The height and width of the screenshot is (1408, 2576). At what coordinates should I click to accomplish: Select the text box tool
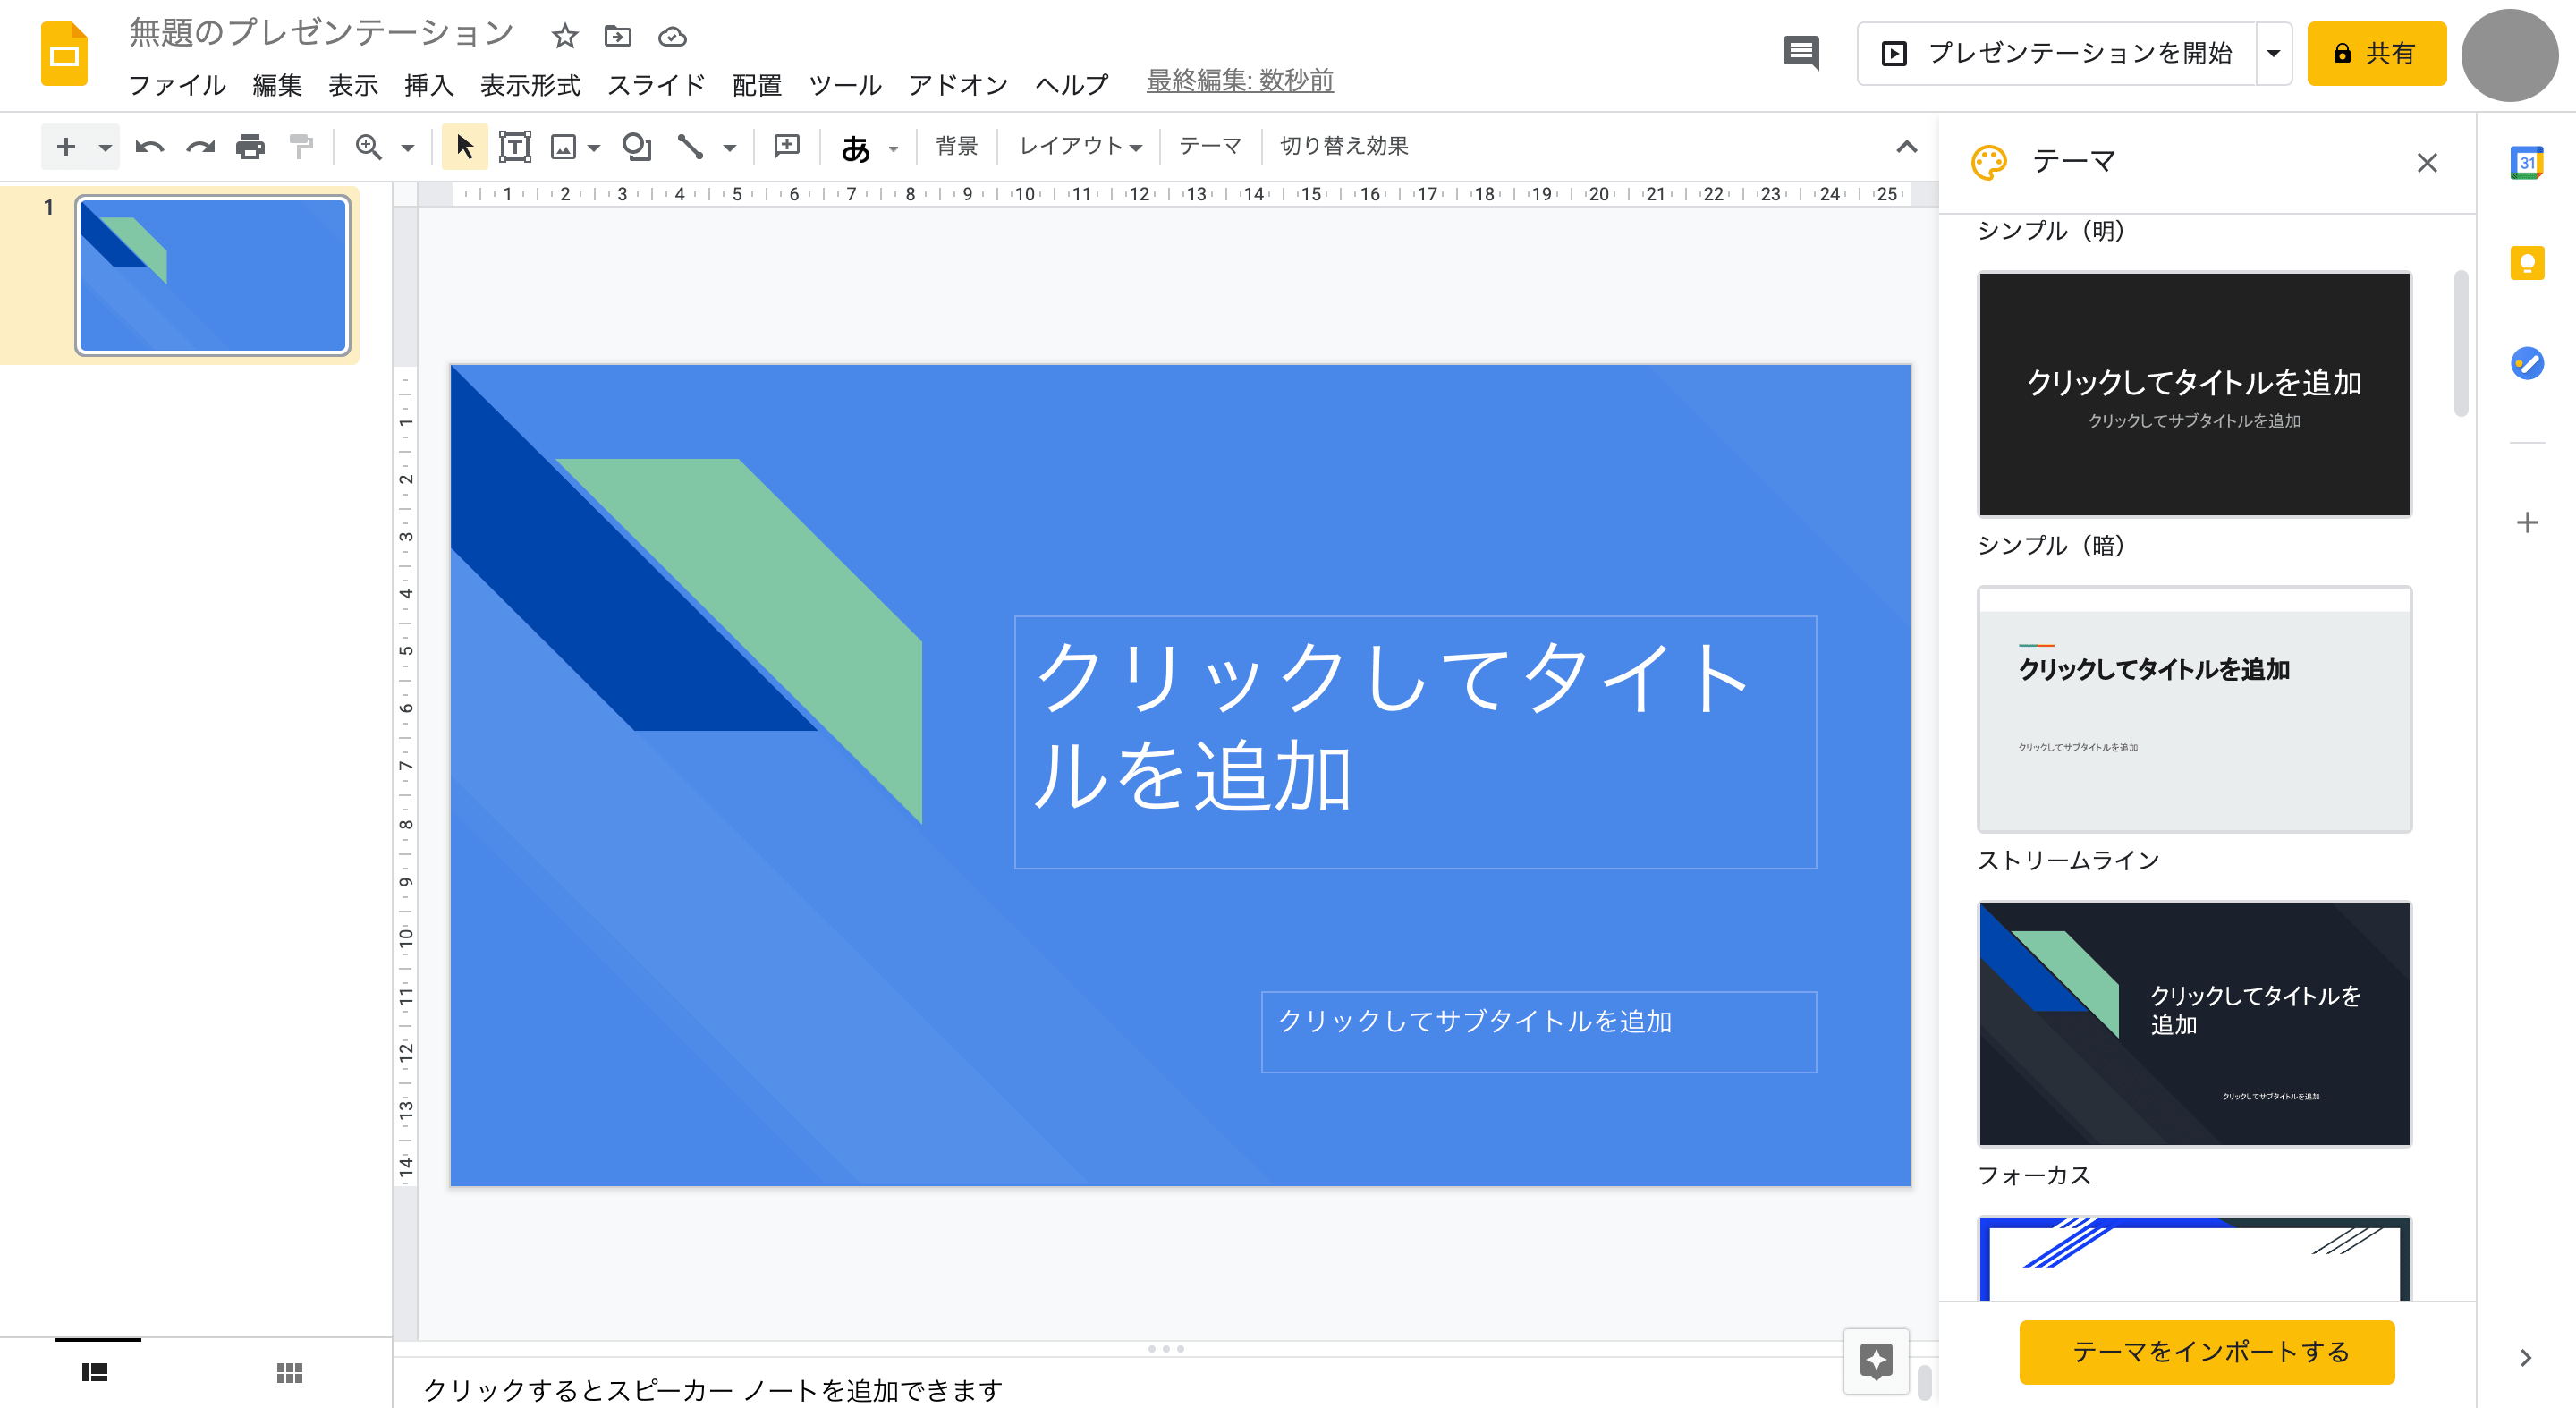point(514,147)
